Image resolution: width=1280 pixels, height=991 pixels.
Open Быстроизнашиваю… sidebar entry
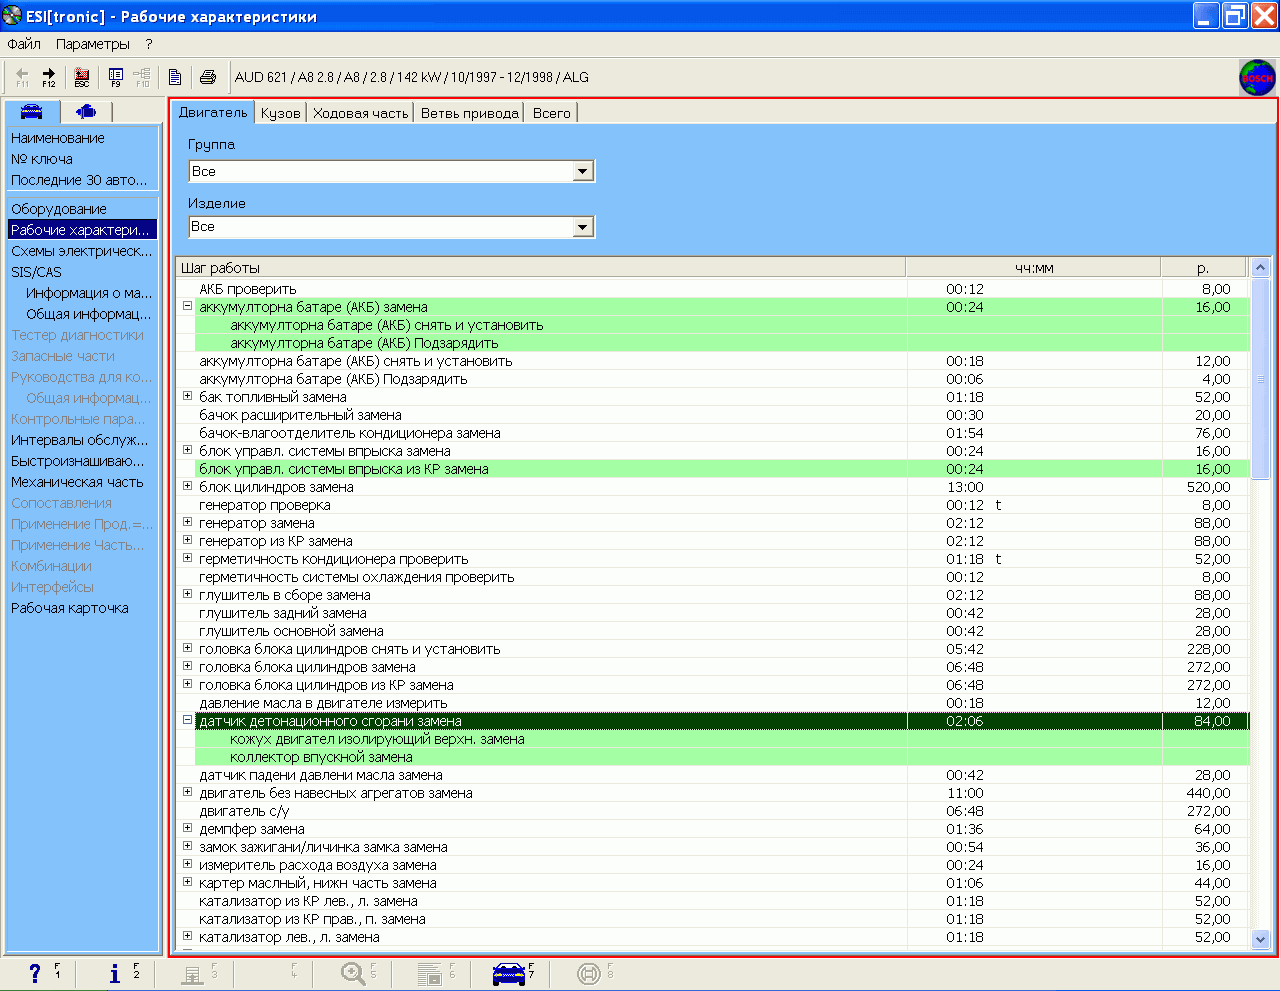(78, 461)
